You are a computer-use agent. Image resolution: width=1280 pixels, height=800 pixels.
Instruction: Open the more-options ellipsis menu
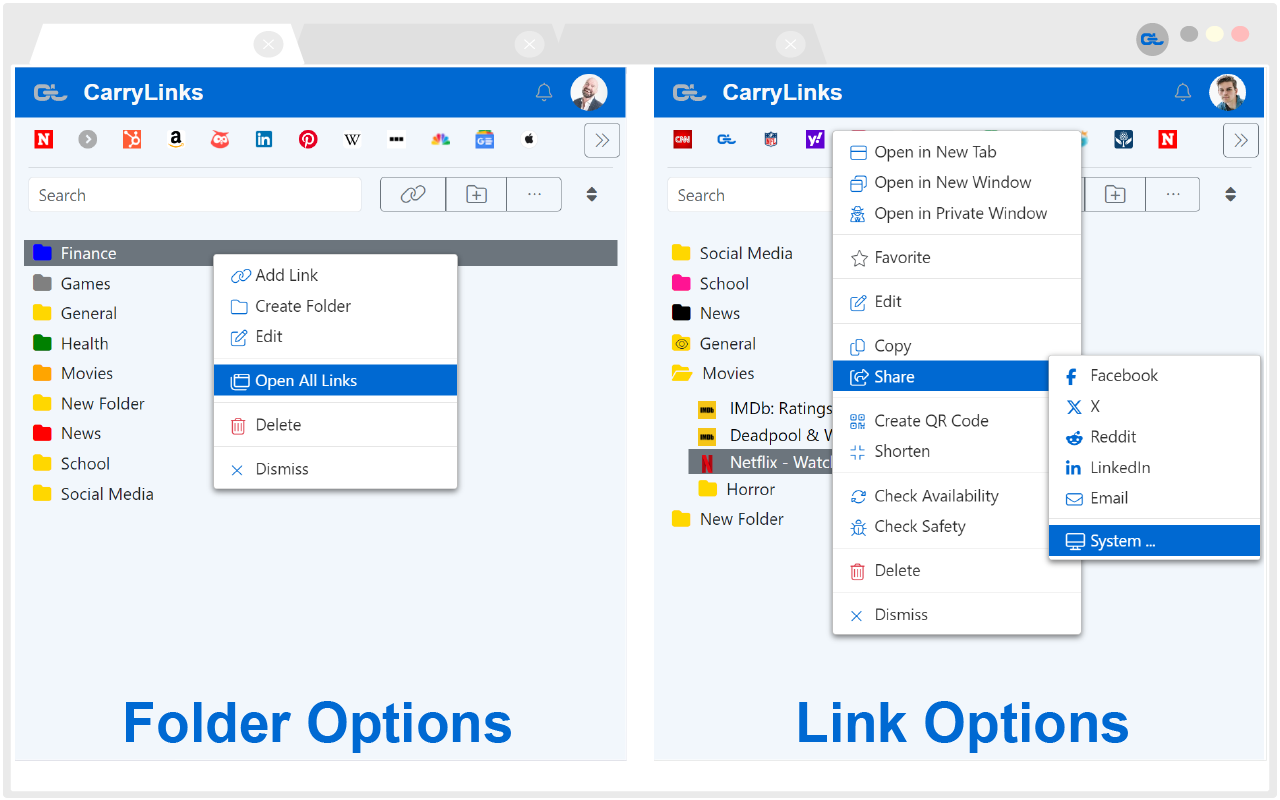[x=534, y=194]
